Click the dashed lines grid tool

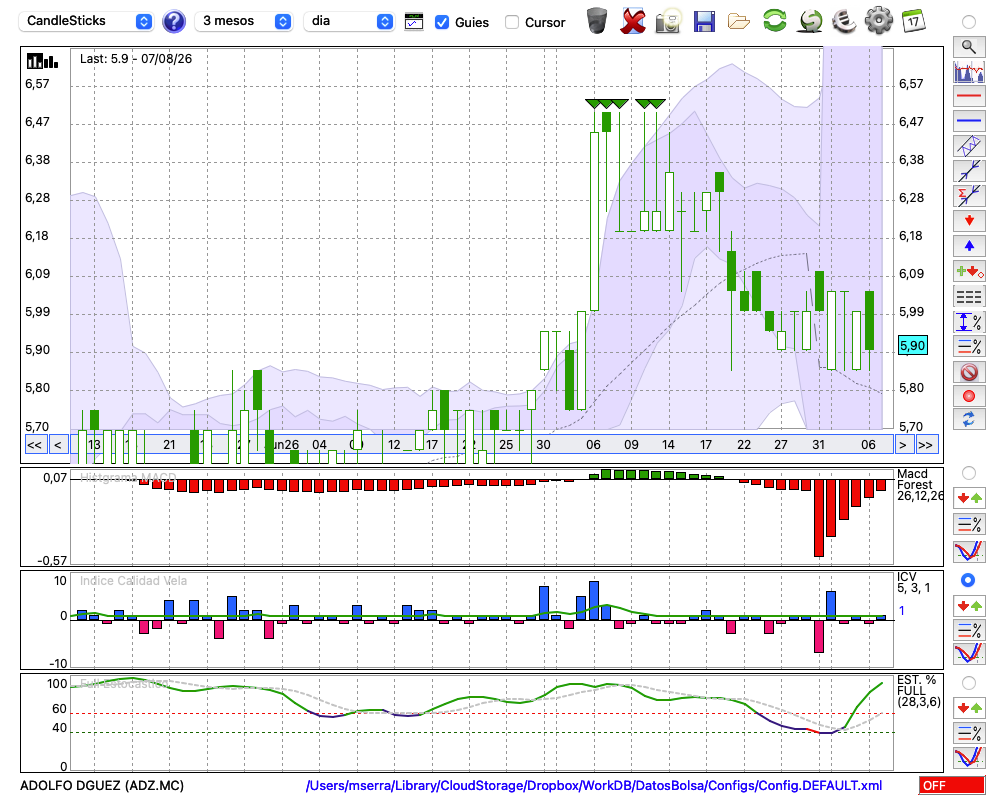(969, 297)
